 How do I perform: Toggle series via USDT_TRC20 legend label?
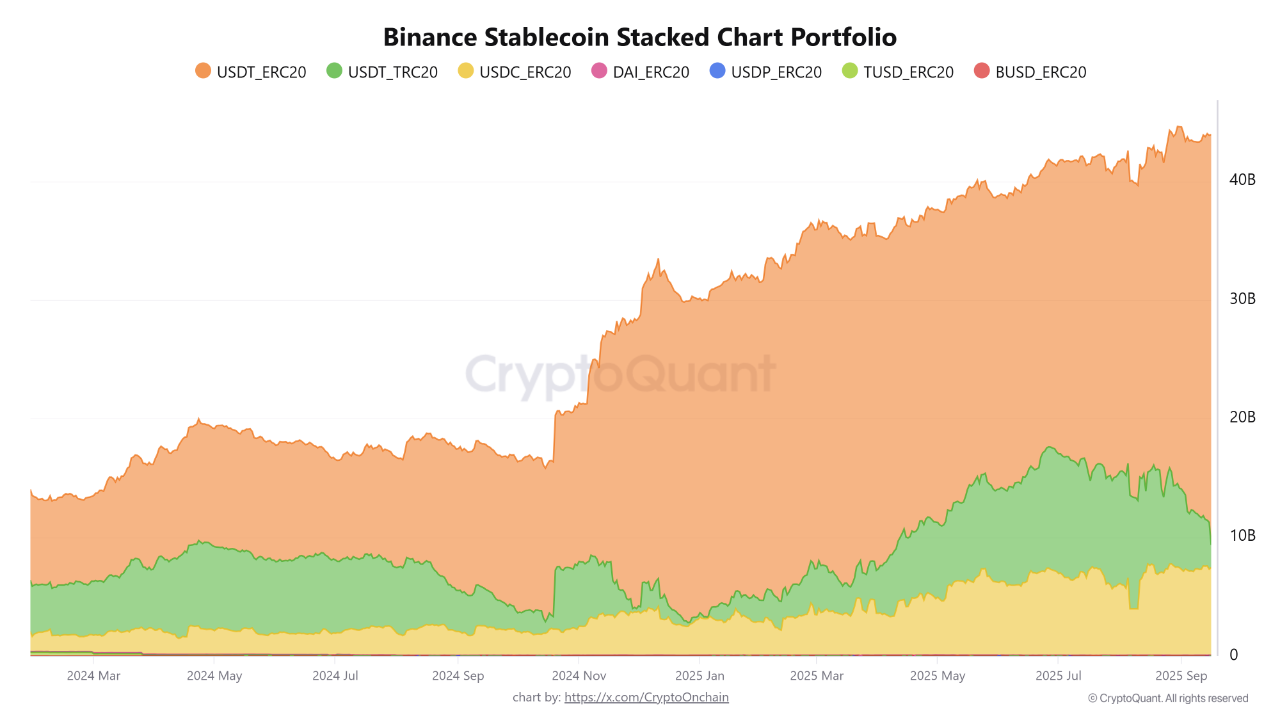click(392, 72)
